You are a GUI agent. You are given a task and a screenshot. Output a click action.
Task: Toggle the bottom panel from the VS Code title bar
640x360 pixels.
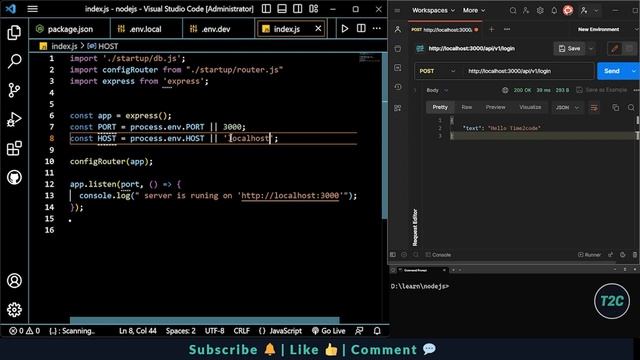point(282,9)
